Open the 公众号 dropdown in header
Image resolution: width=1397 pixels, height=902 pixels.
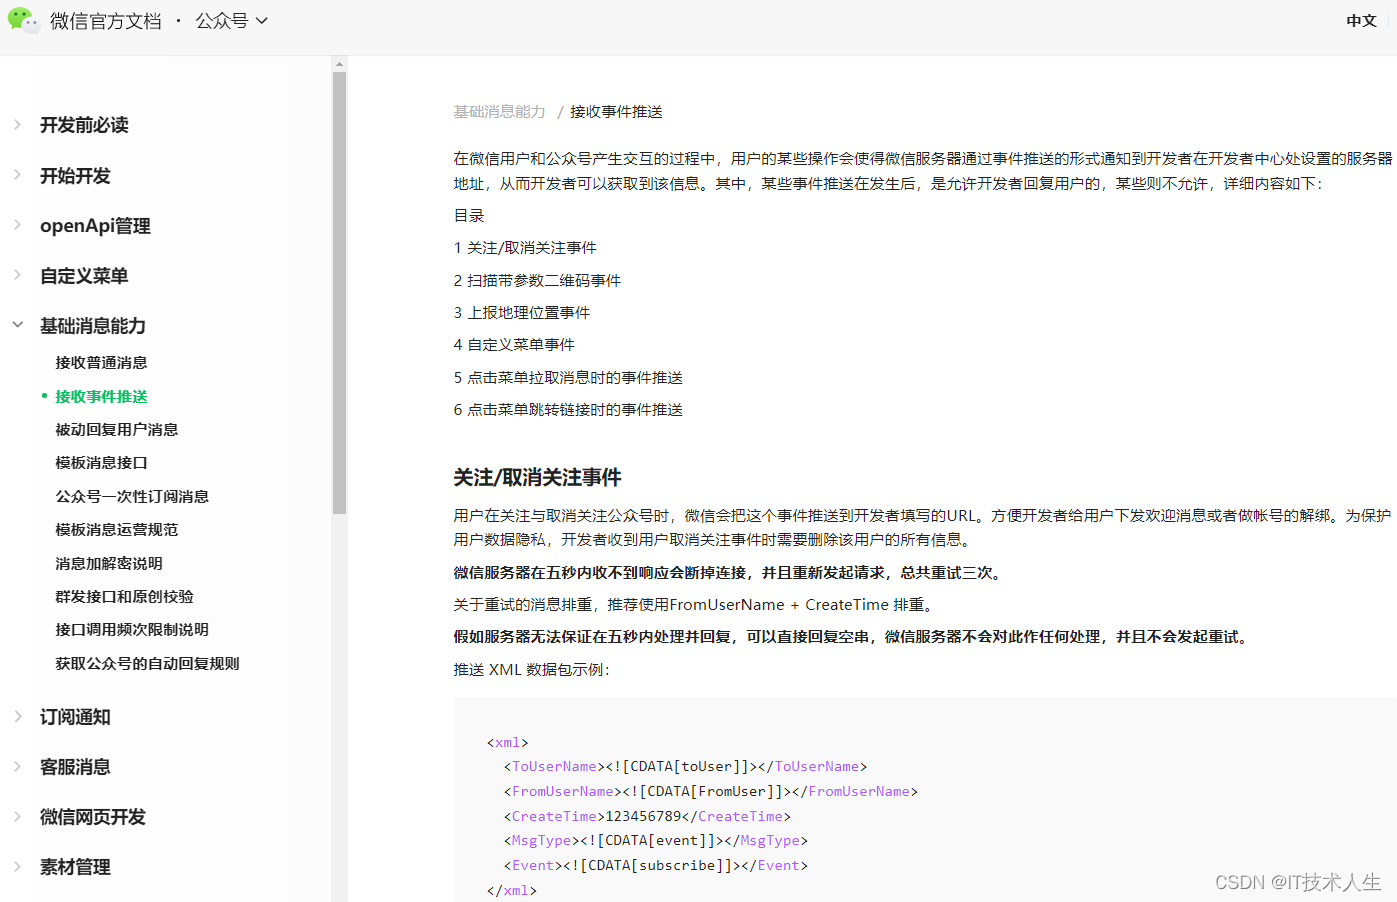[232, 21]
